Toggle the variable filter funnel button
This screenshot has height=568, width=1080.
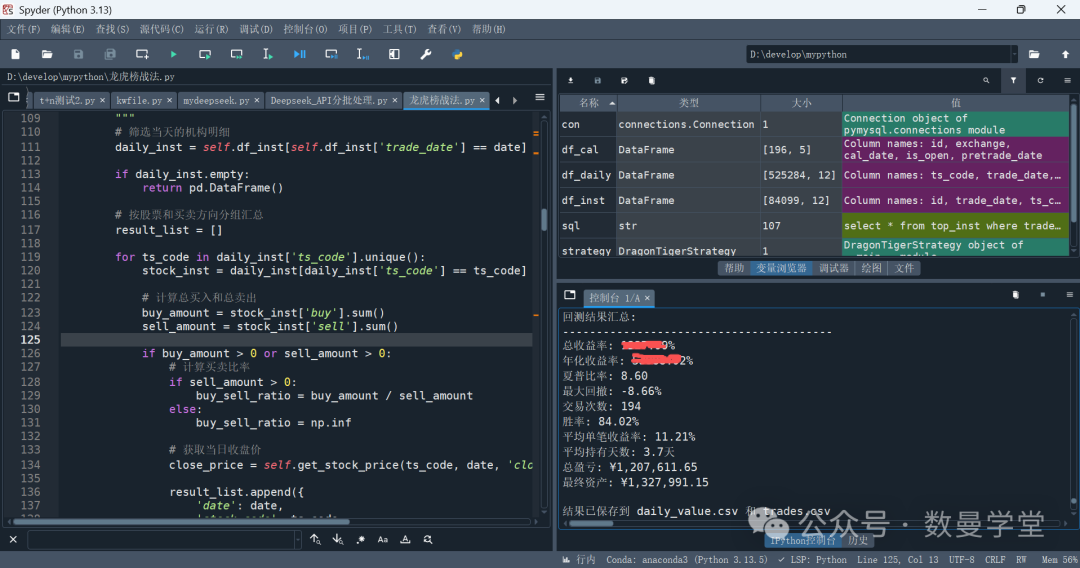1013,80
